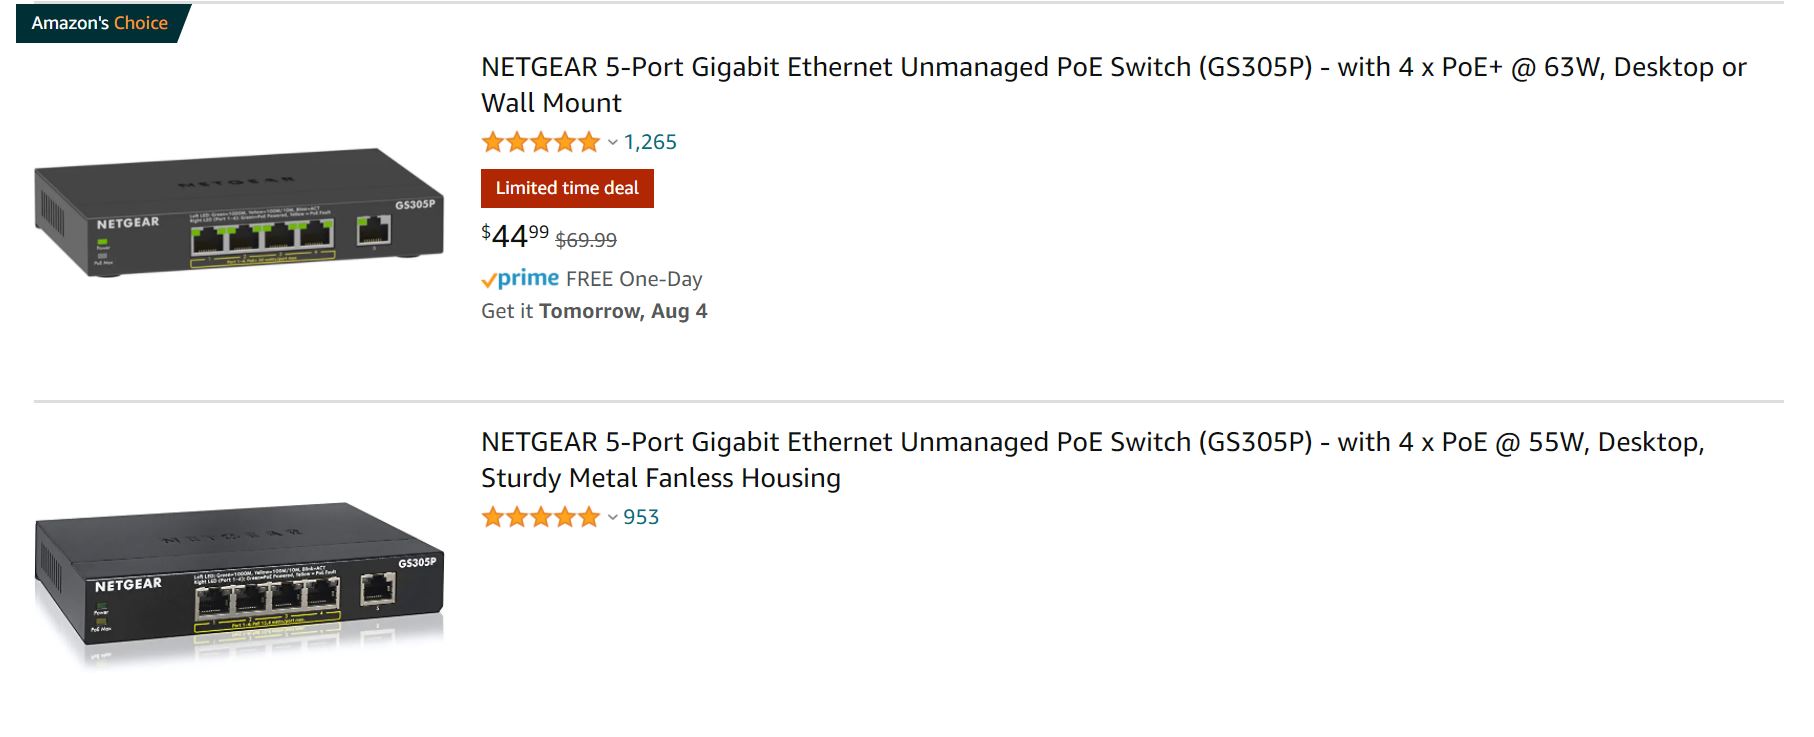Click the Tomorrow, Aug 4 delivery date

(623, 311)
